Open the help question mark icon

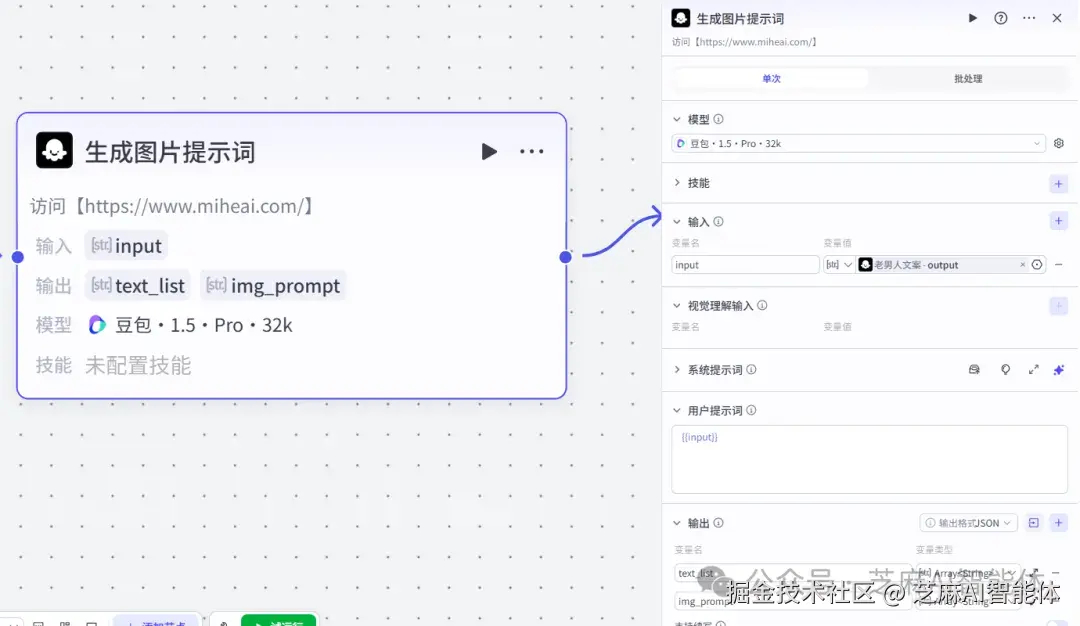1001,17
